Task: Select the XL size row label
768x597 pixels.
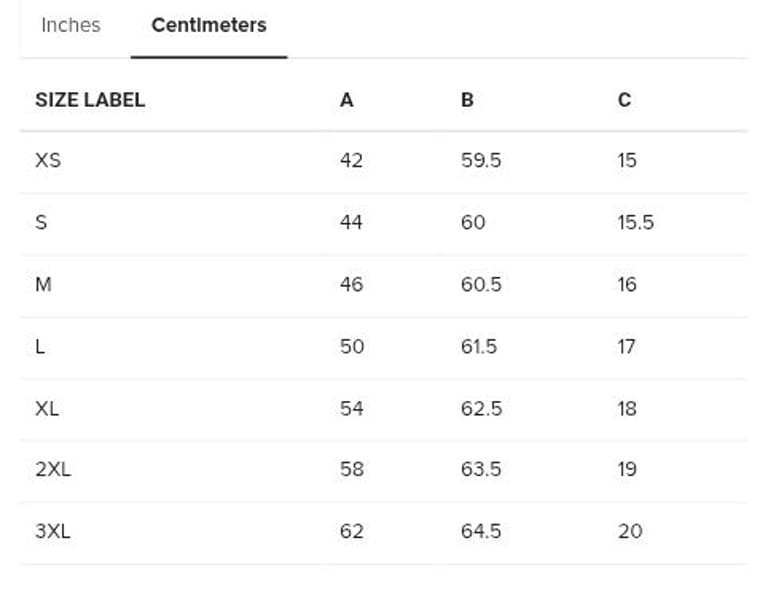Action: [x=47, y=408]
